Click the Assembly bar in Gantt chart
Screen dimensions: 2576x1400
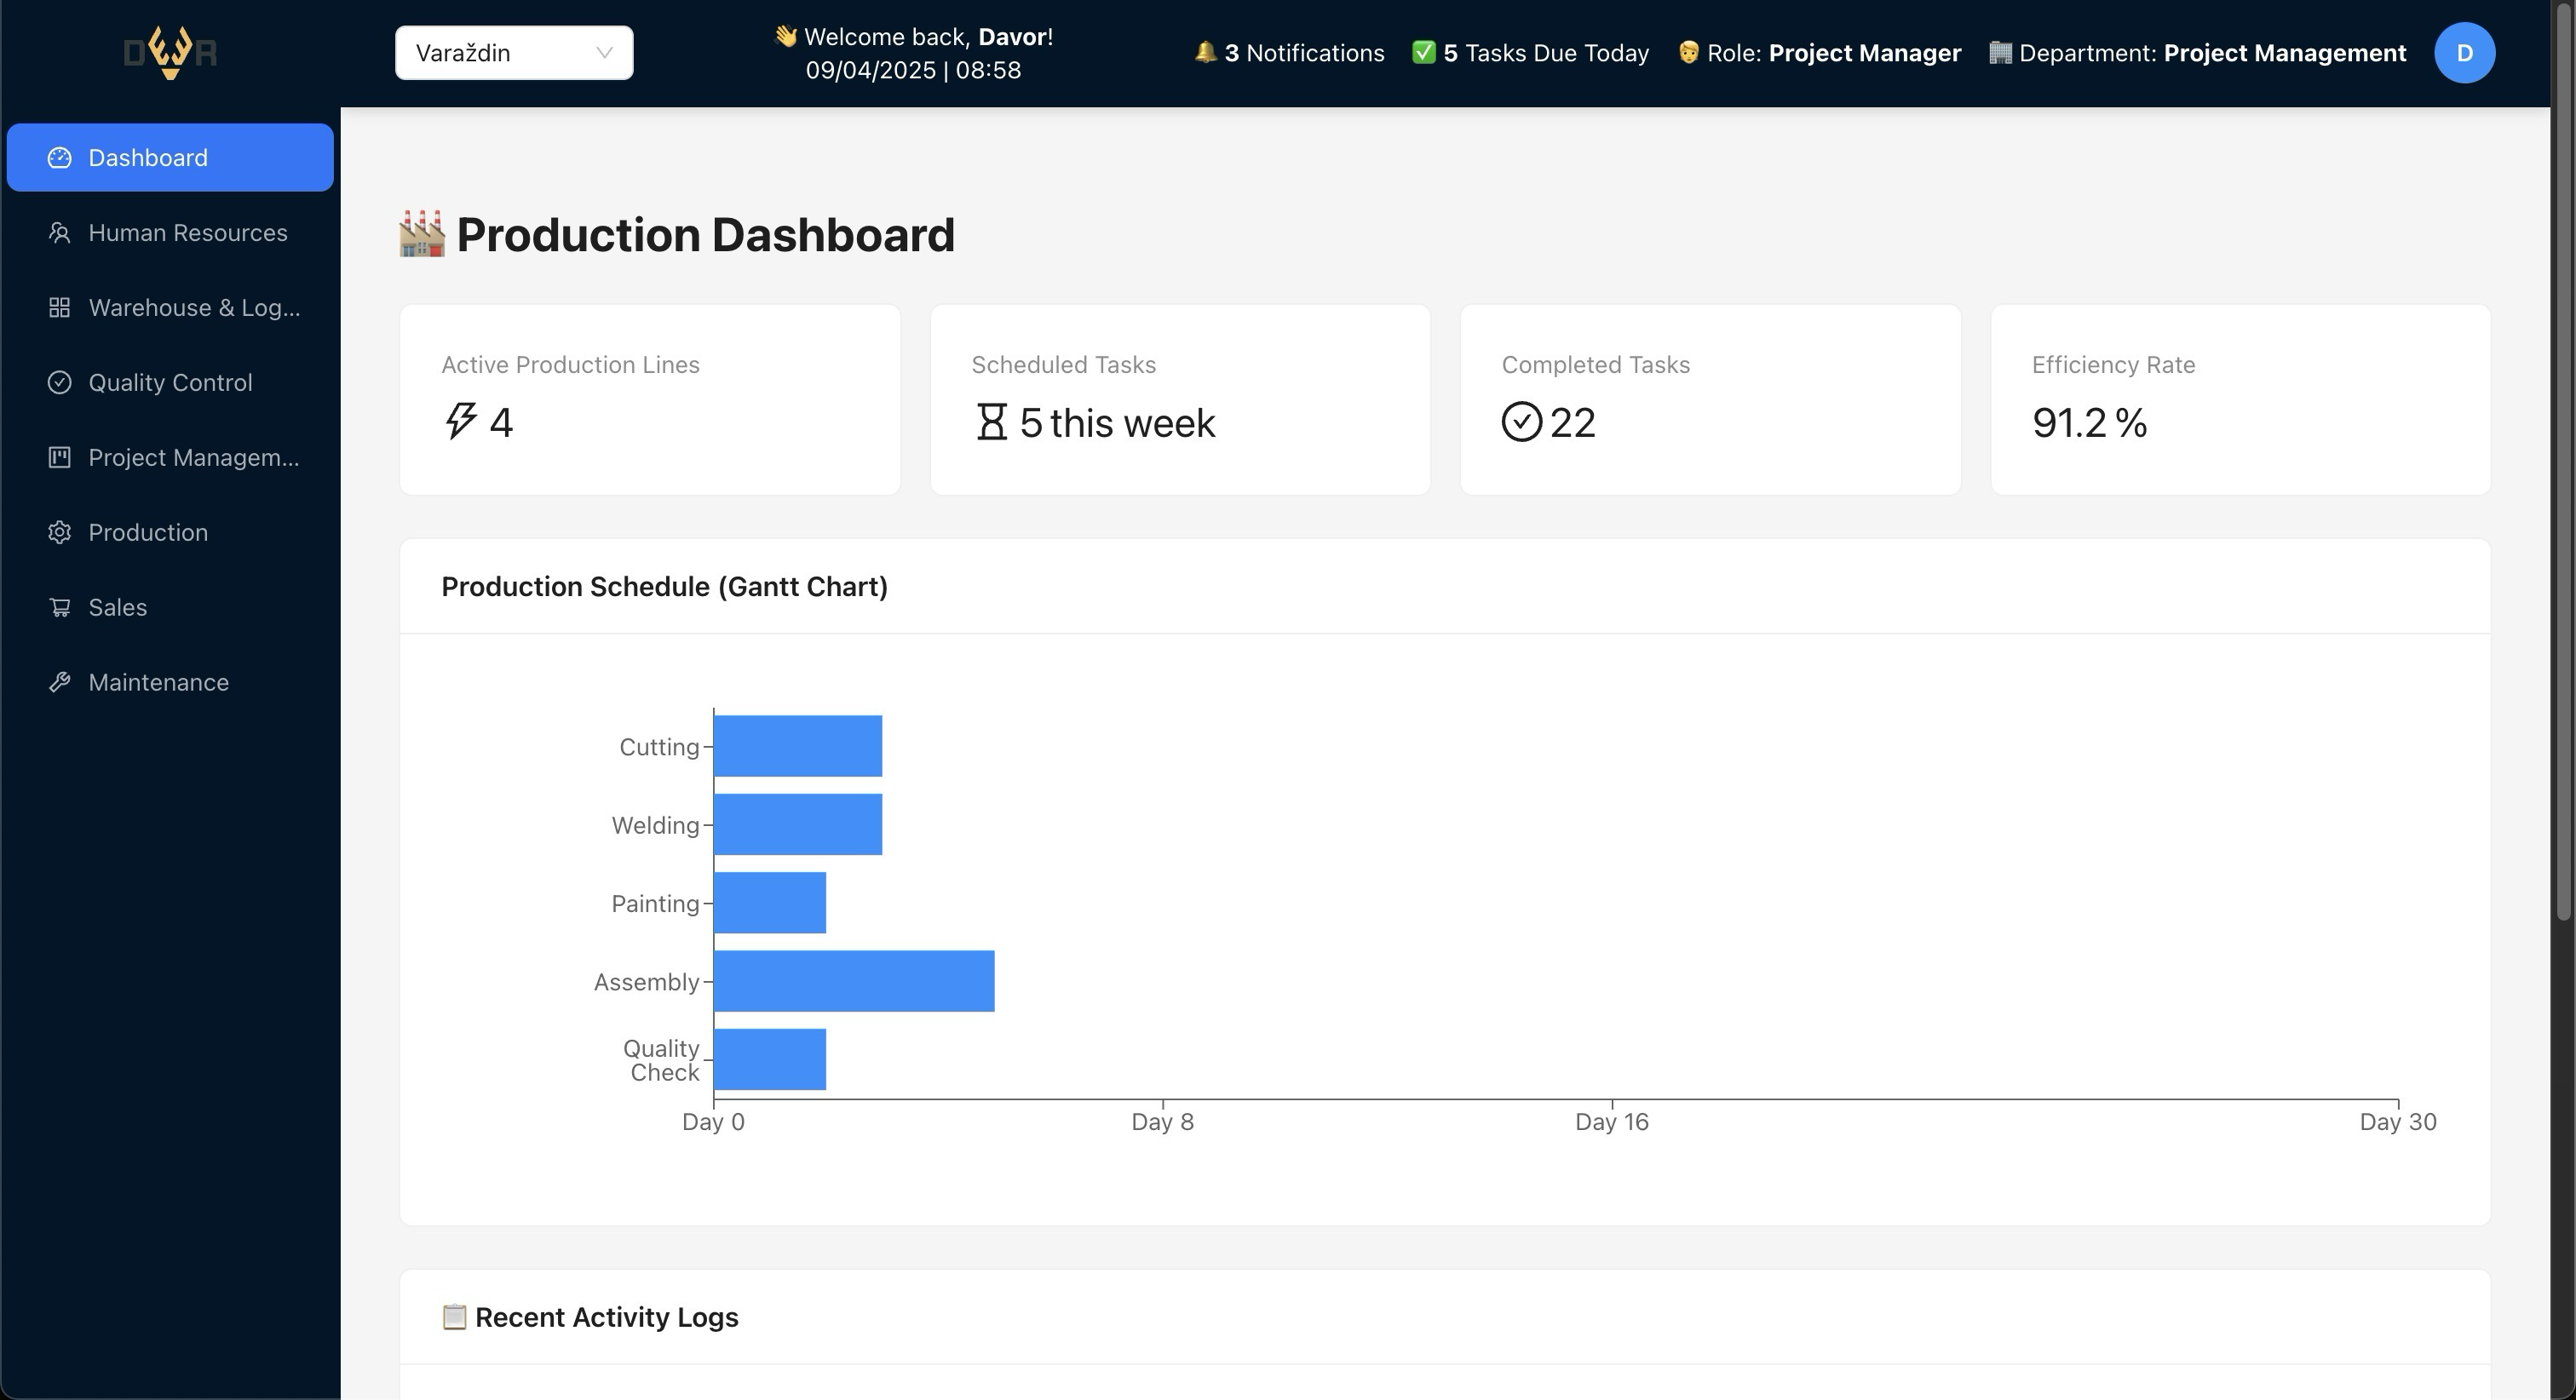854,981
